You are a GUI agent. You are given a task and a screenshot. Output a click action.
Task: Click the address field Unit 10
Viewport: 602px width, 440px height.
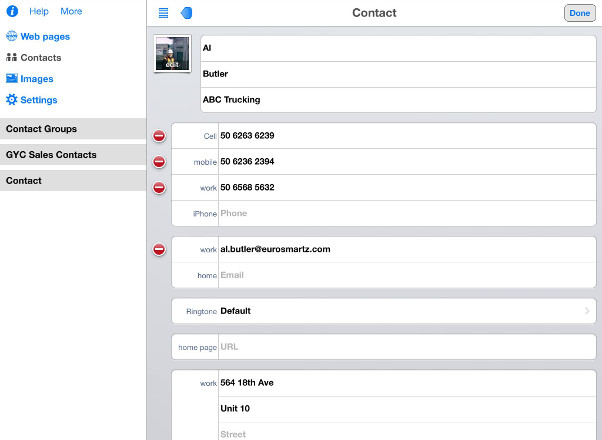(x=407, y=409)
